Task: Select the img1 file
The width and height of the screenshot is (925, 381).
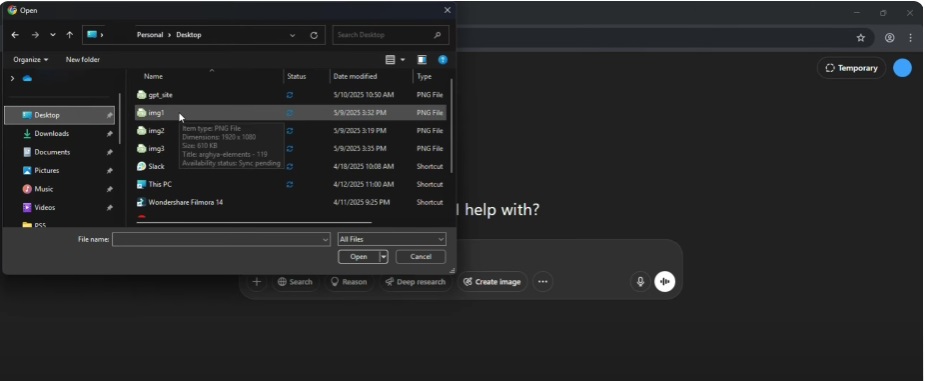Action: pyautogui.click(x=290, y=113)
